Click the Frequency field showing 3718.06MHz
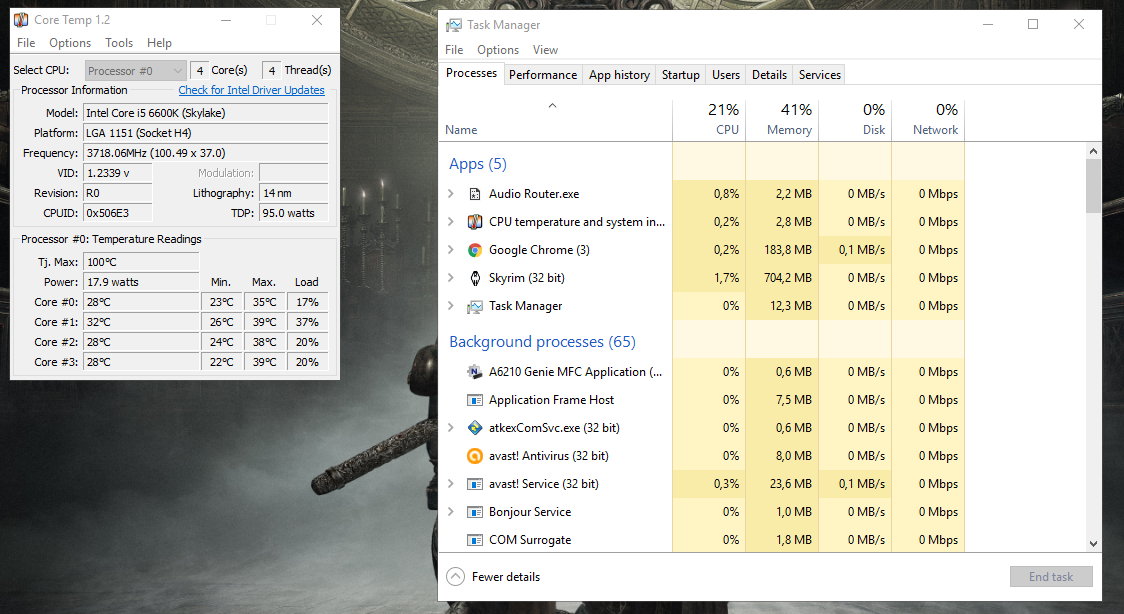The width and height of the screenshot is (1124, 614). (x=206, y=153)
